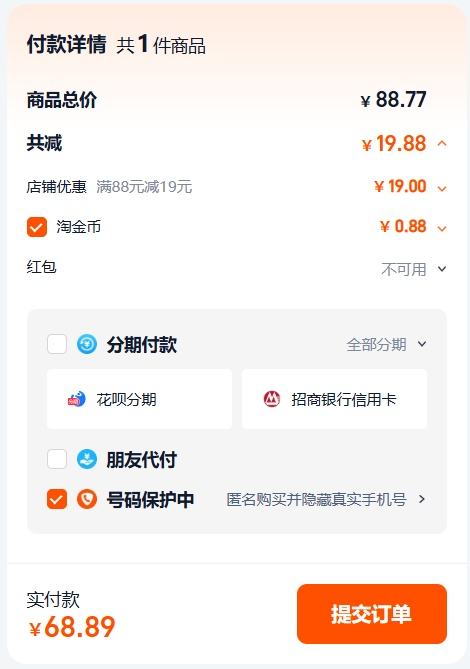This screenshot has height=669, width=470.
Task: Select the 招商银行信用卡 payment option
Action: (334, 399)
